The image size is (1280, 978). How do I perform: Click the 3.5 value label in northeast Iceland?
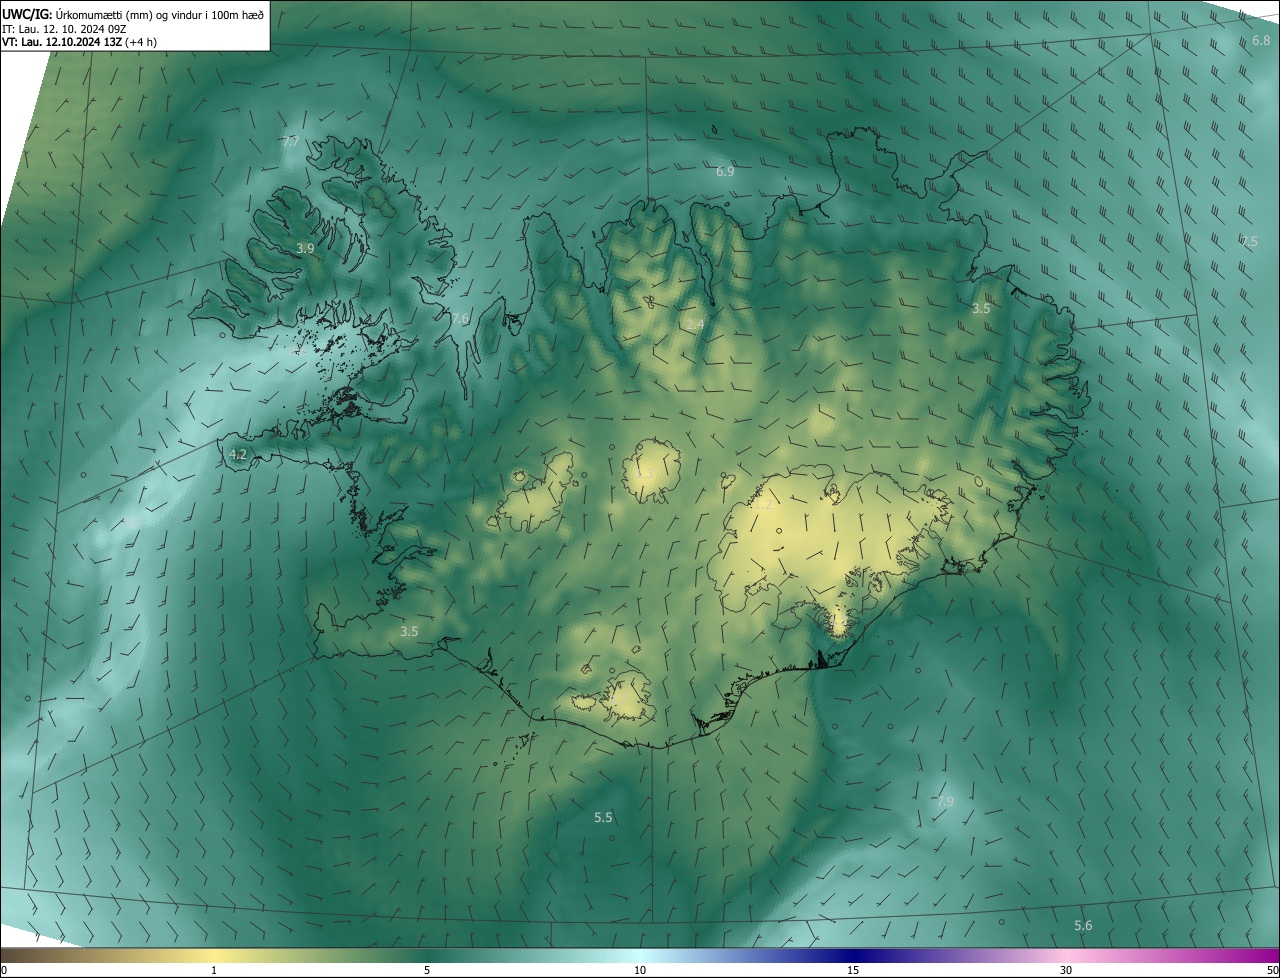[981, 308]
